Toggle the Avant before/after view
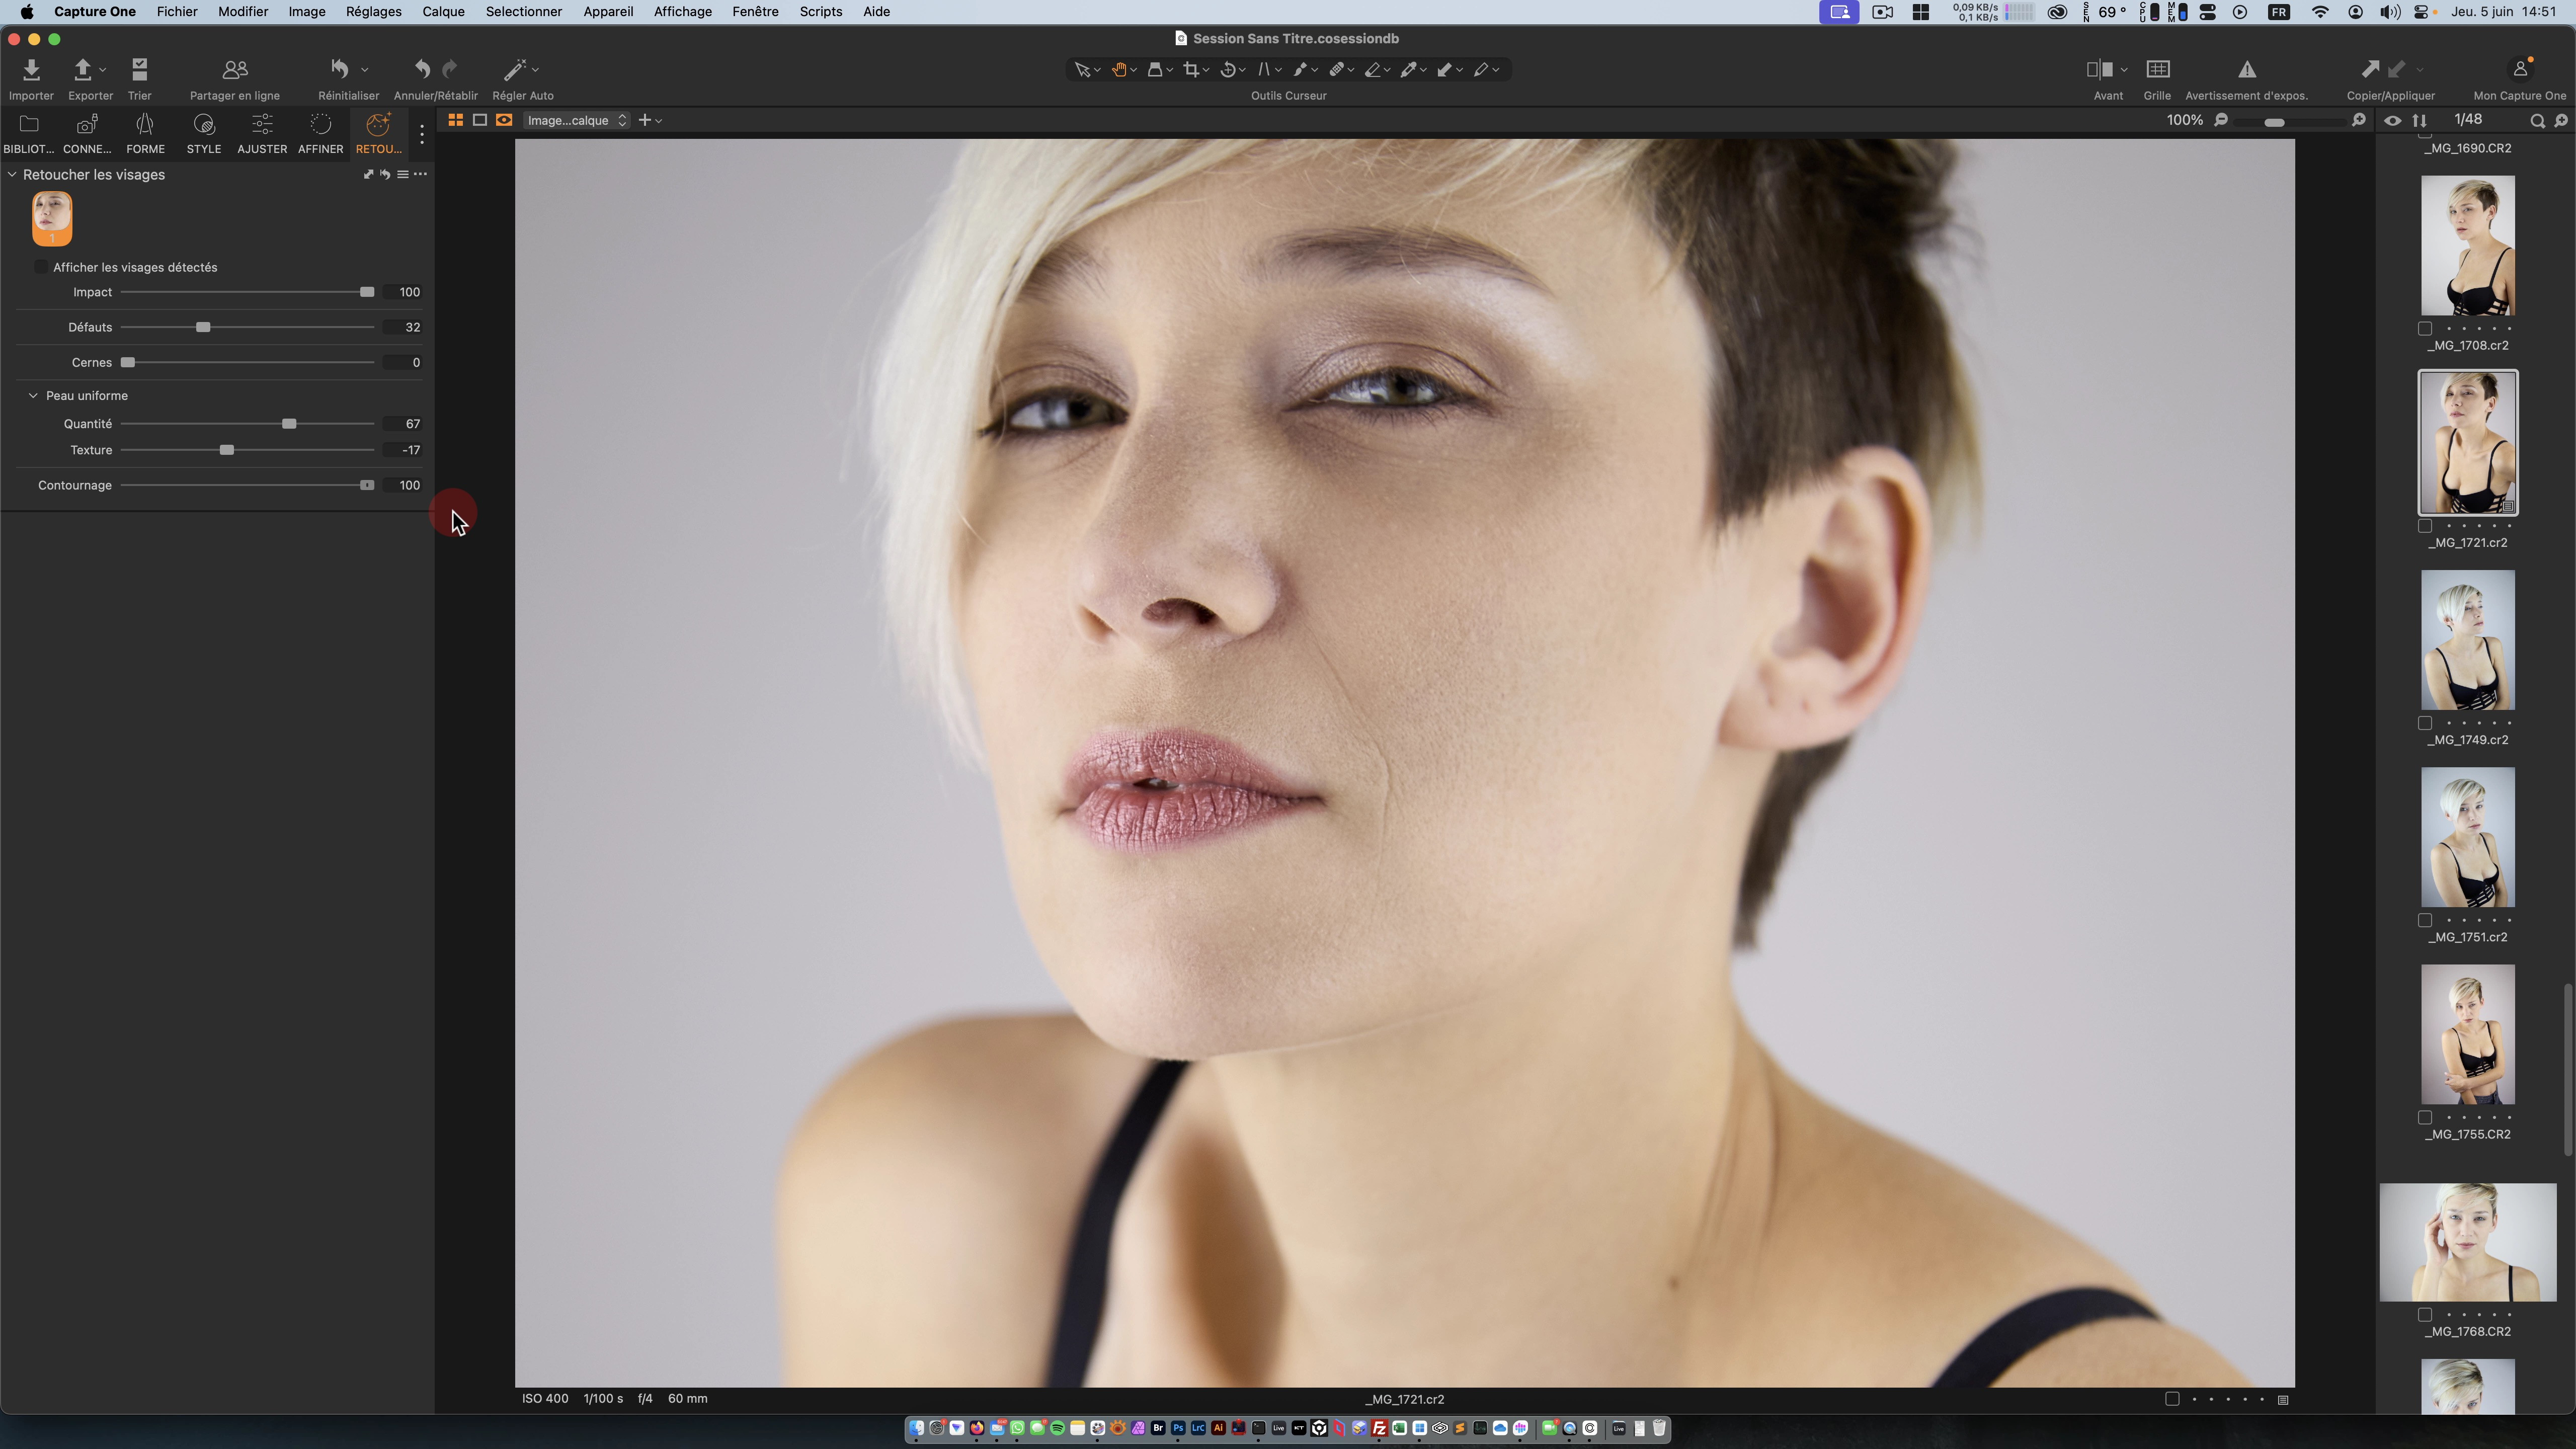This screenshot has width=2576, height=1449. tap(2099, 69)
